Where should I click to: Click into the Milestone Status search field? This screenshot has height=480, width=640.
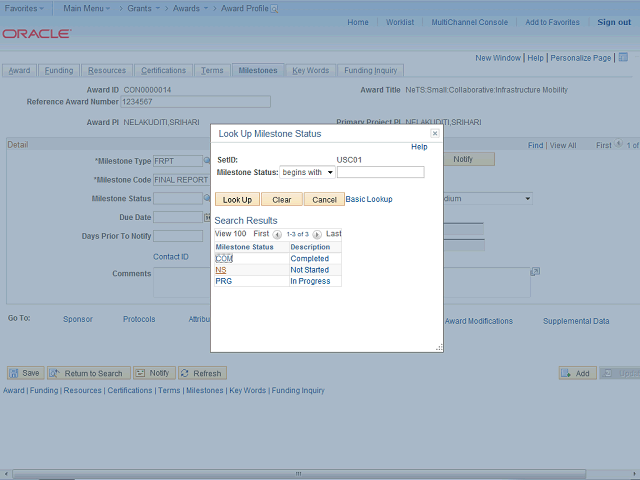[381, 172]
